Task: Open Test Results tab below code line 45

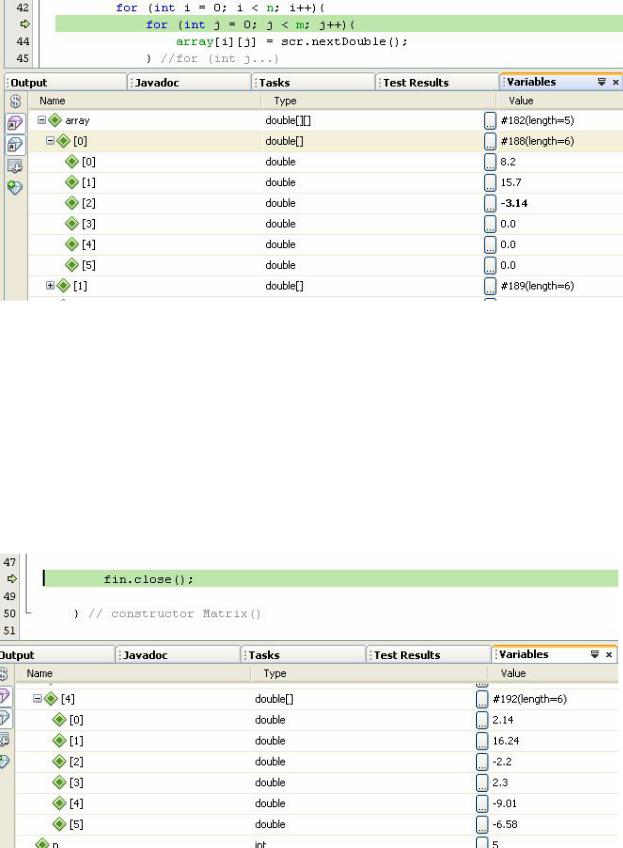Action: pos(437,82)
